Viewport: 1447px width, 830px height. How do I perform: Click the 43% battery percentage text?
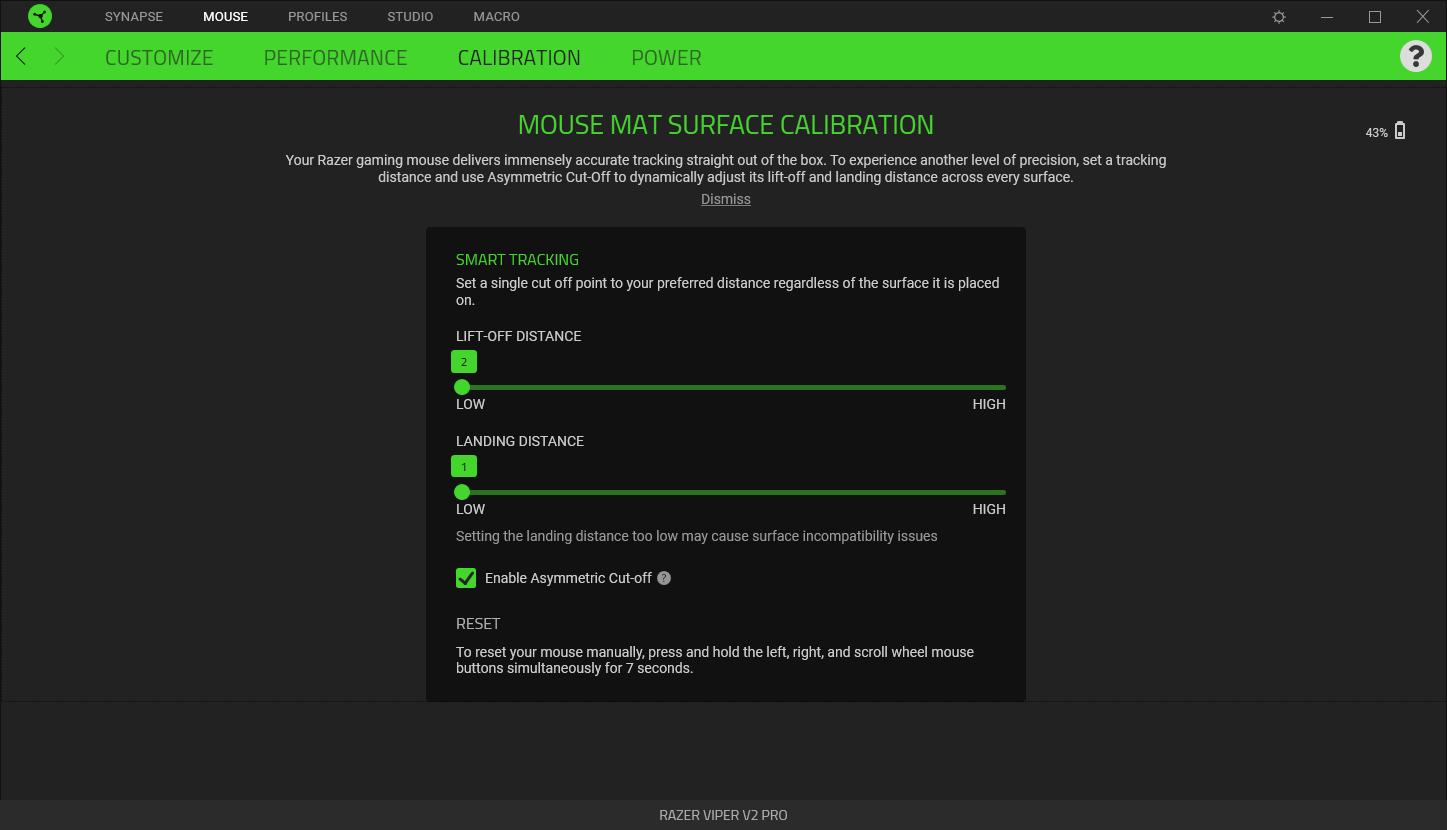tap(1376, 133)
